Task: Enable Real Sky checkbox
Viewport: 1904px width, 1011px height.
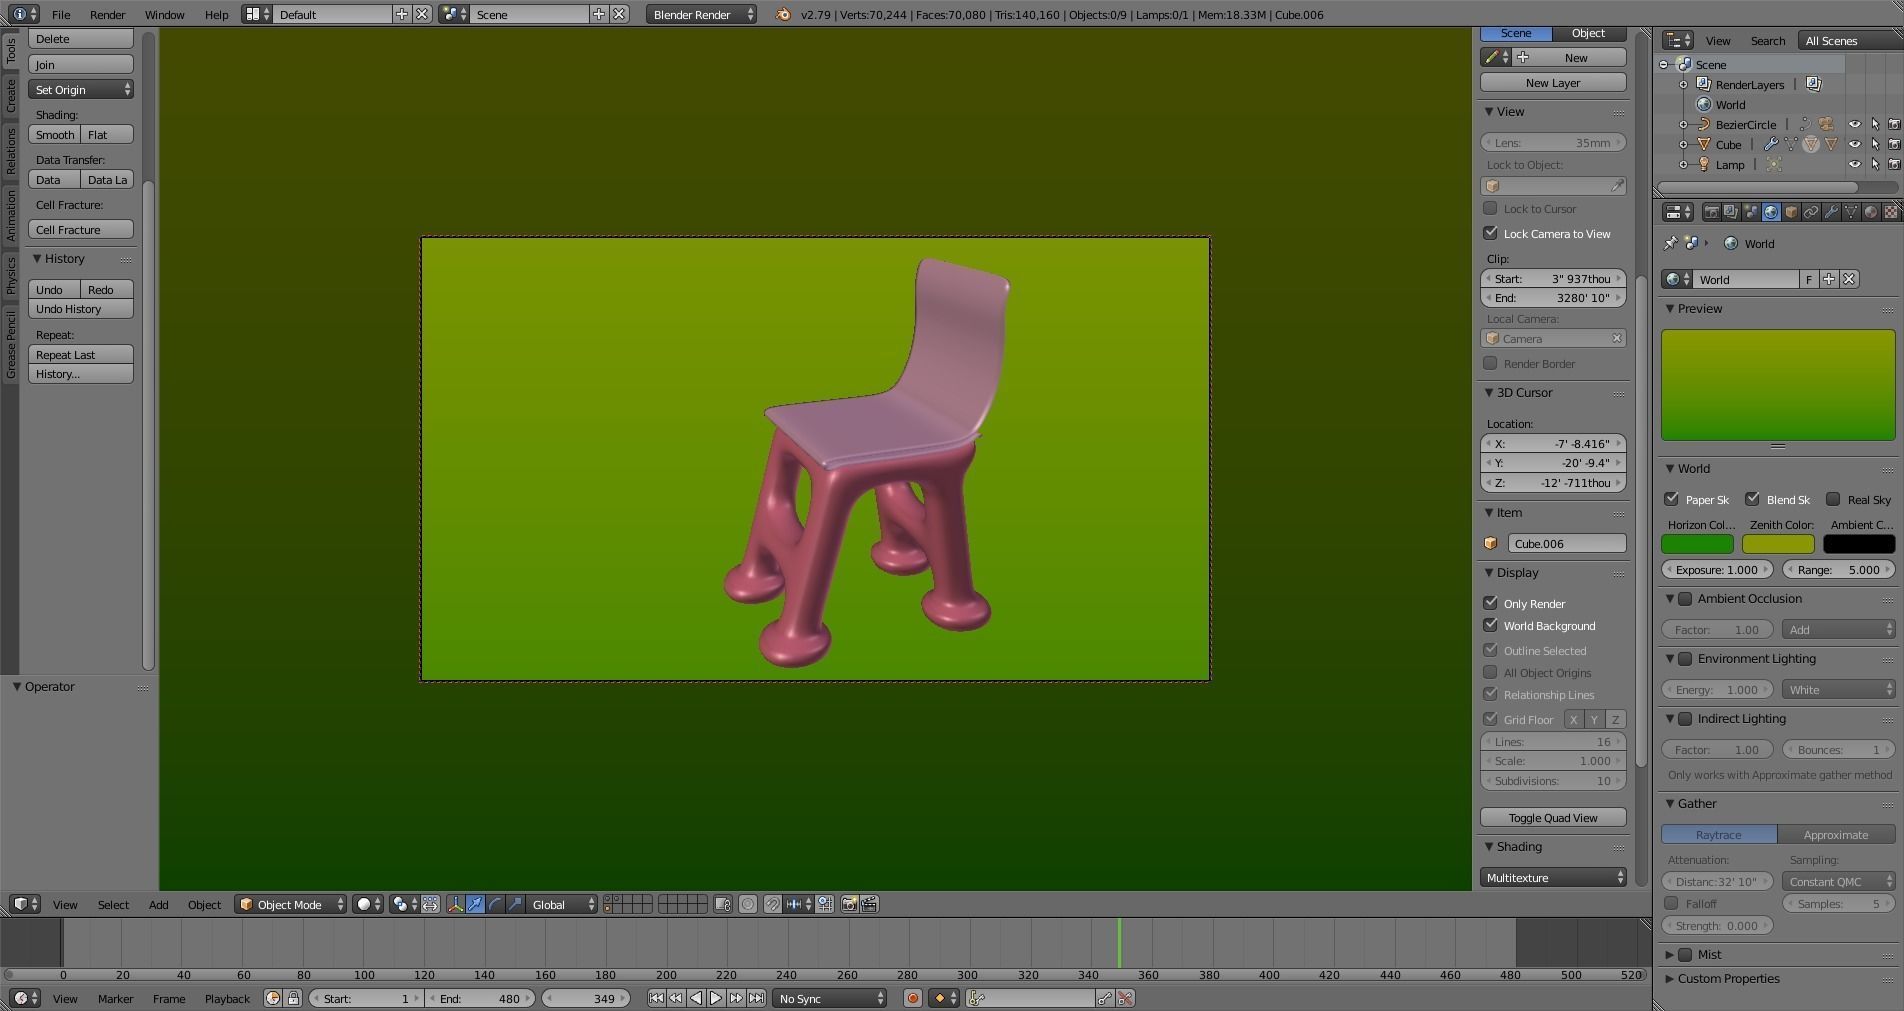Action: click(x=1833, y=499)
